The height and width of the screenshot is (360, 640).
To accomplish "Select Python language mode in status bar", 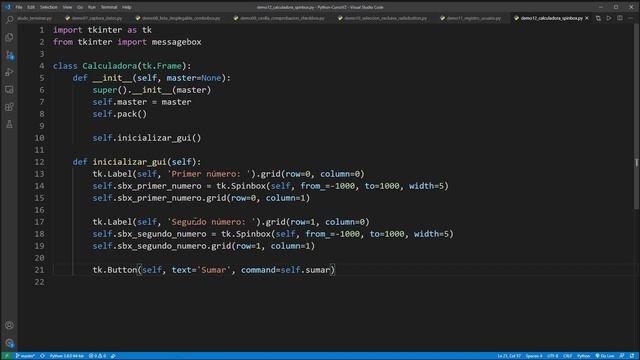I will (583, 356).
